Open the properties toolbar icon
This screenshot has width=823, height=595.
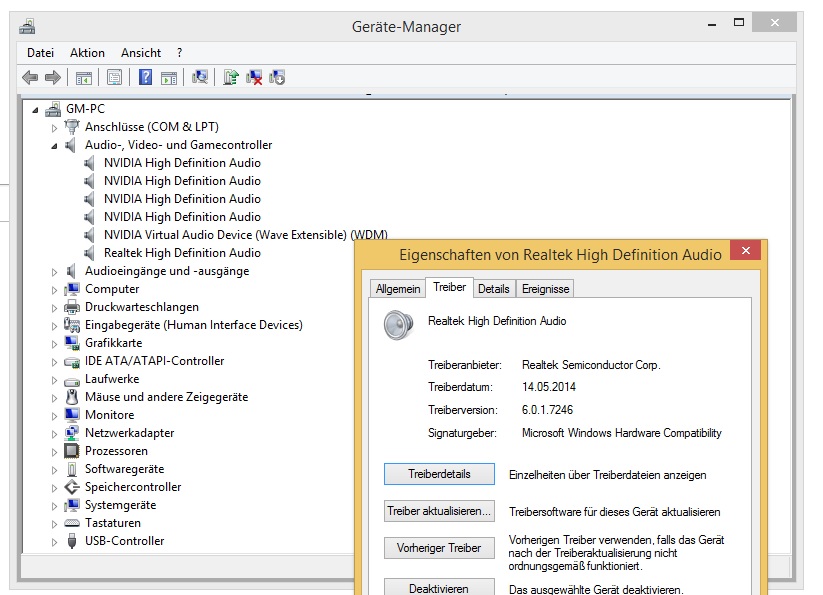[114, 78]
